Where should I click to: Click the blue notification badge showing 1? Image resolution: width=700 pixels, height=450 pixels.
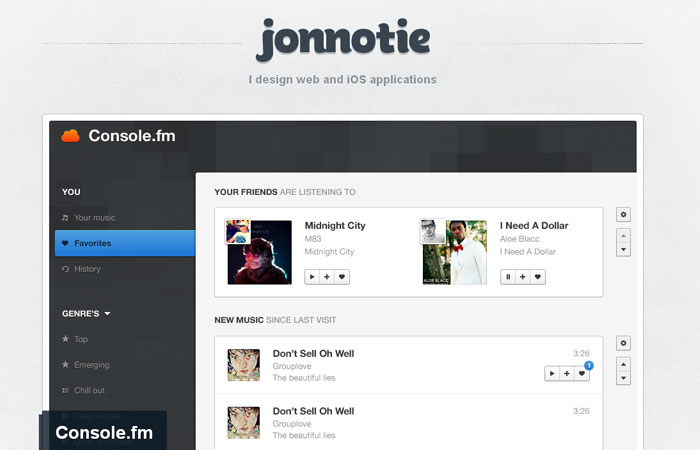589,366
